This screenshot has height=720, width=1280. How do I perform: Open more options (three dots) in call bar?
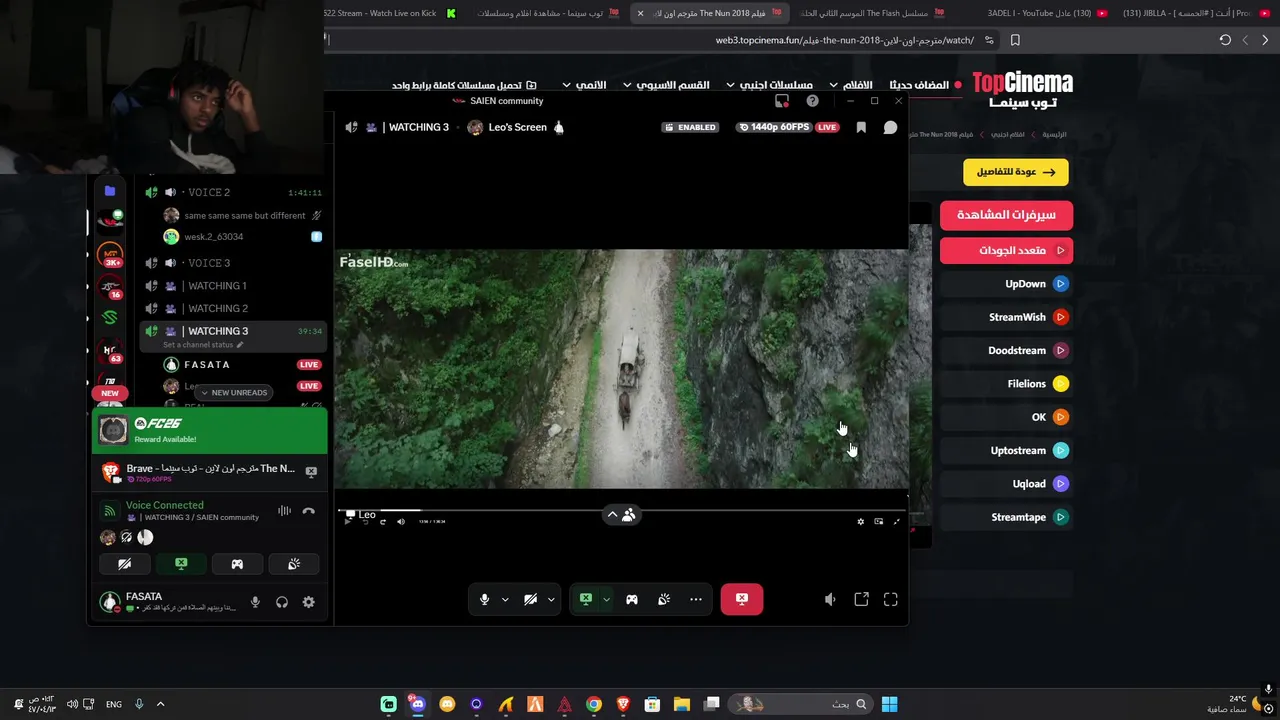[x=696, y=599]
